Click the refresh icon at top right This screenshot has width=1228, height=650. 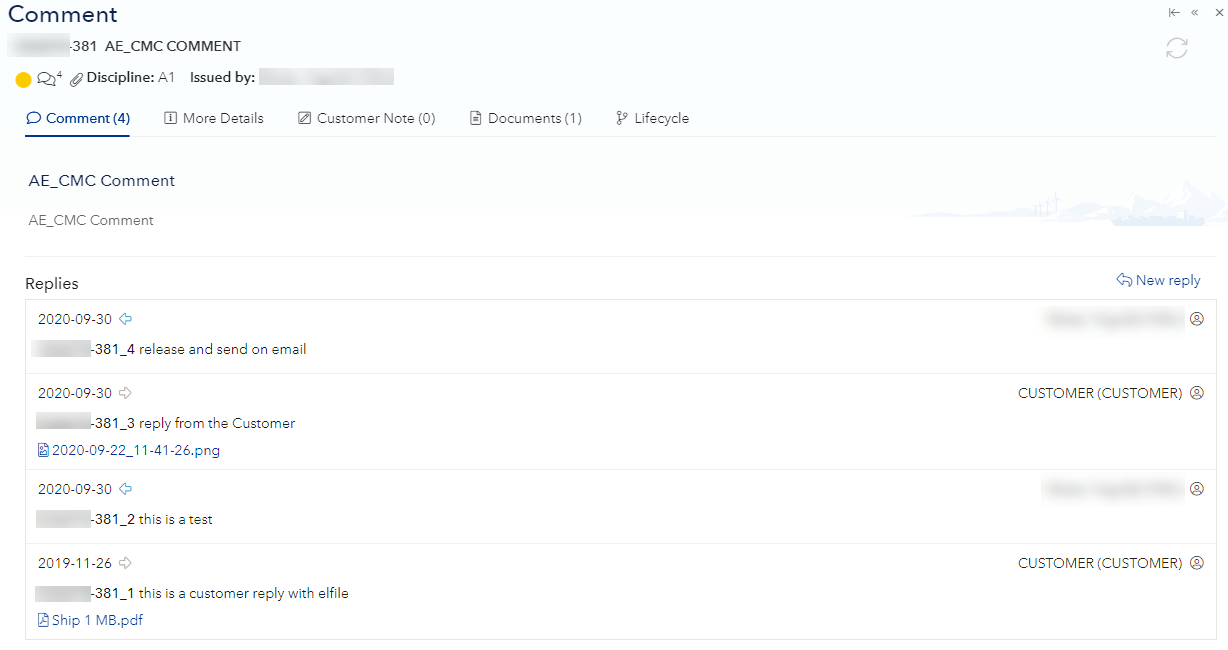1177,48
